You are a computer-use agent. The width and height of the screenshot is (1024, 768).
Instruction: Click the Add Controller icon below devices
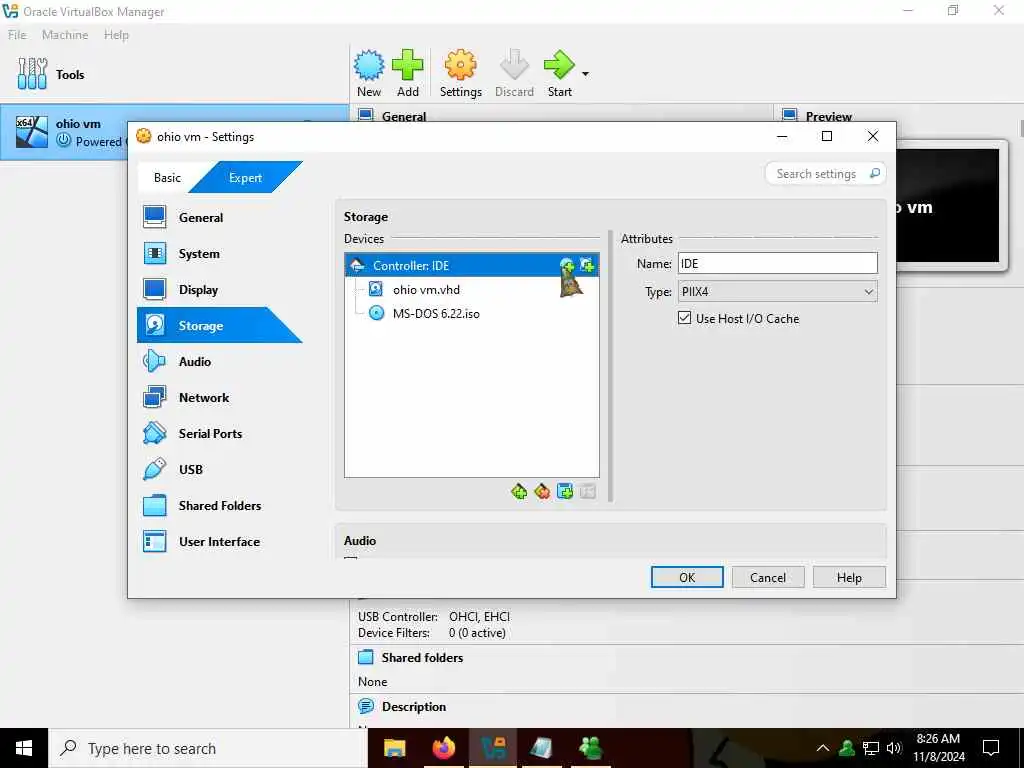519,492
